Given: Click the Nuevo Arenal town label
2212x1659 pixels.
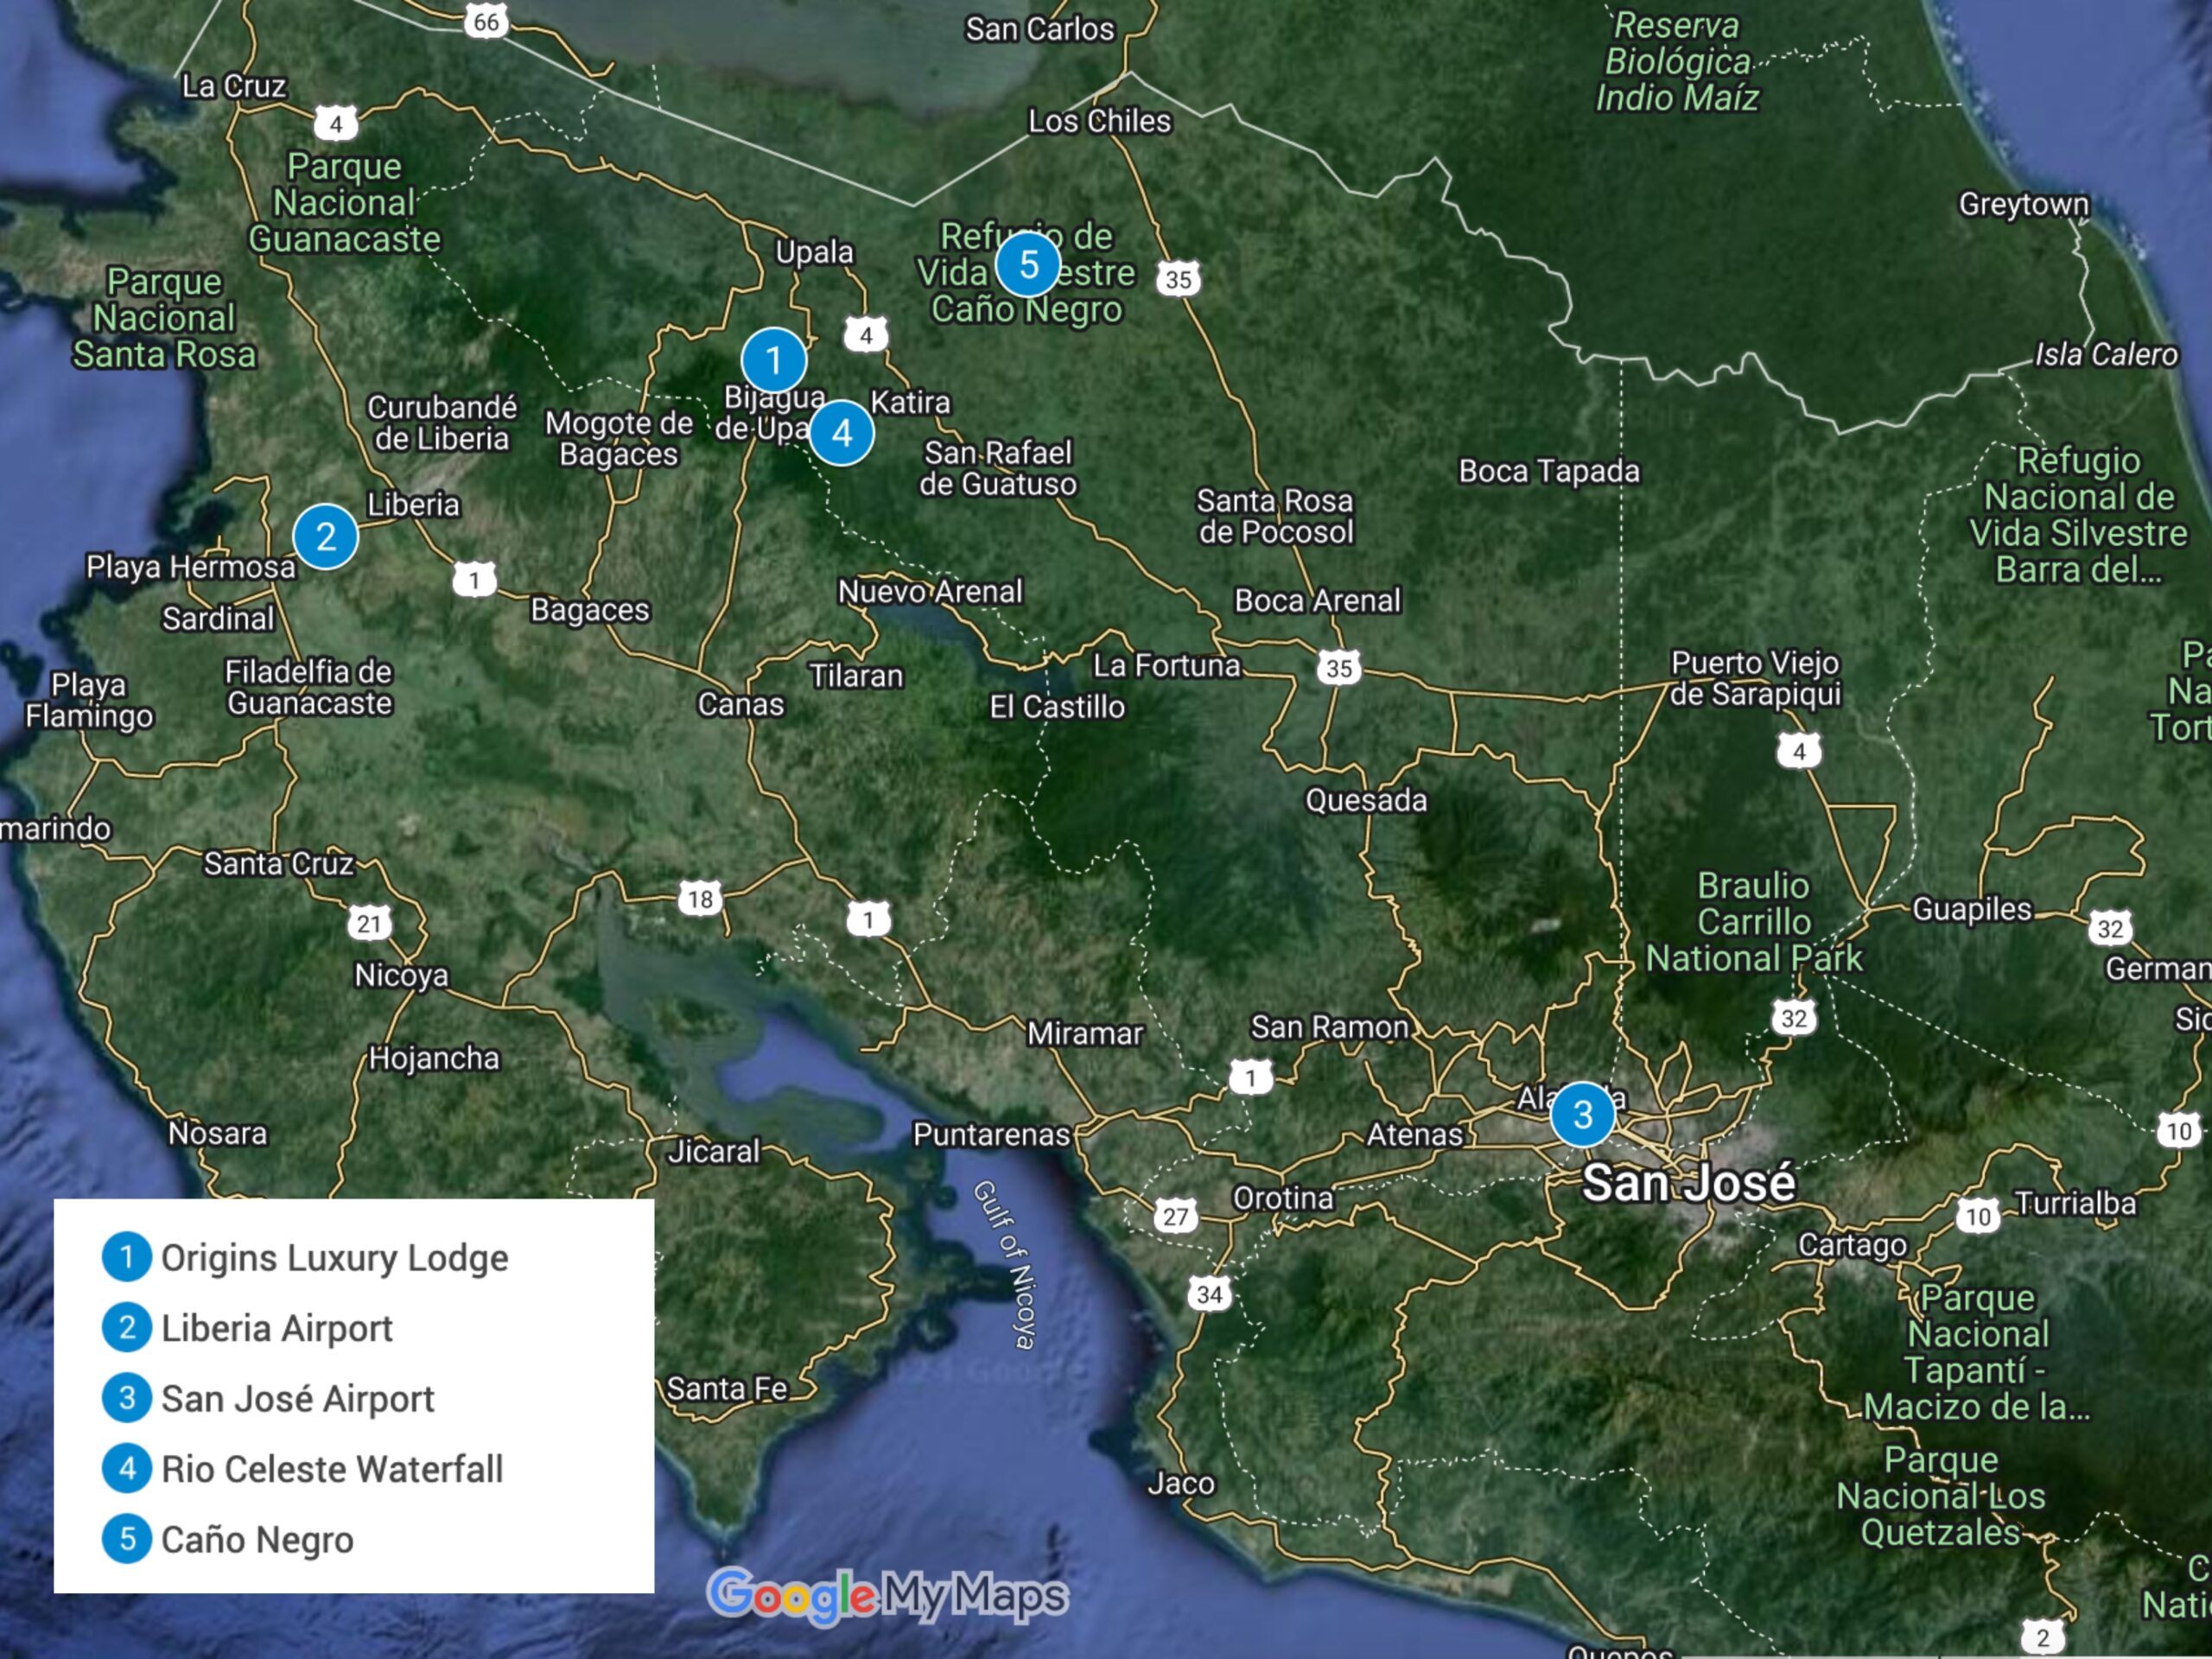Looking at the screenshot, I should (930, 591).
